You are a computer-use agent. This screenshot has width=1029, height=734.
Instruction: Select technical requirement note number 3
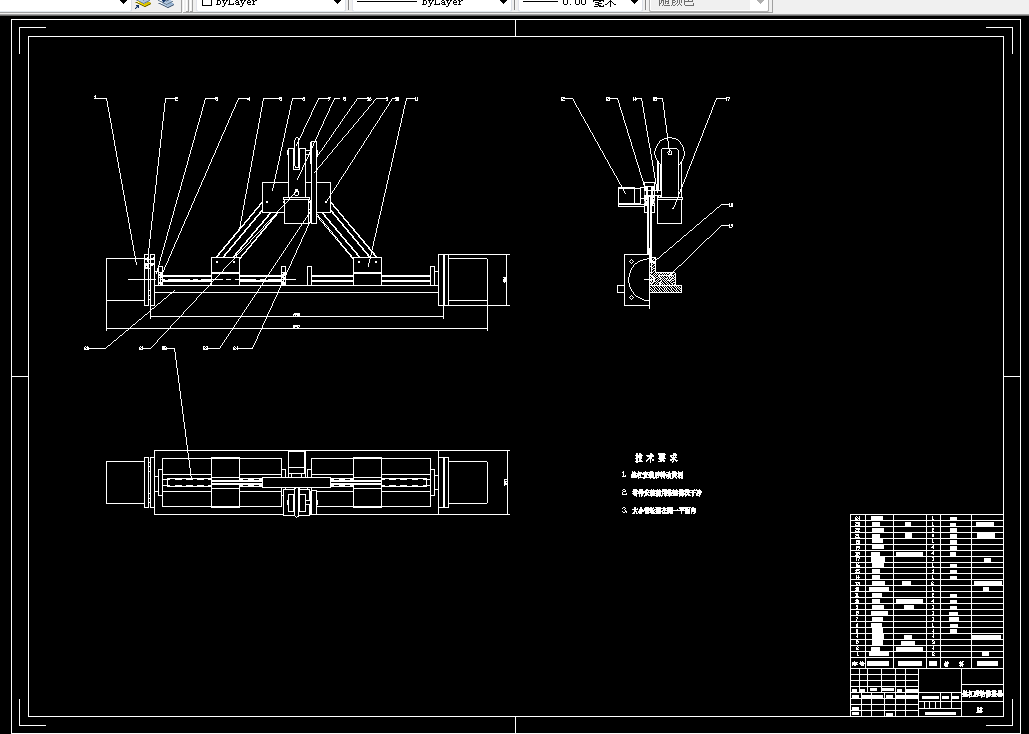[x=659, y=510]
